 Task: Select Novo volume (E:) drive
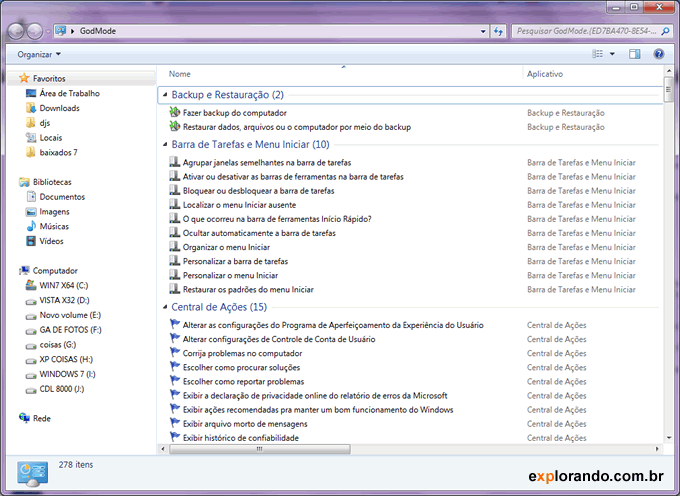70,315
